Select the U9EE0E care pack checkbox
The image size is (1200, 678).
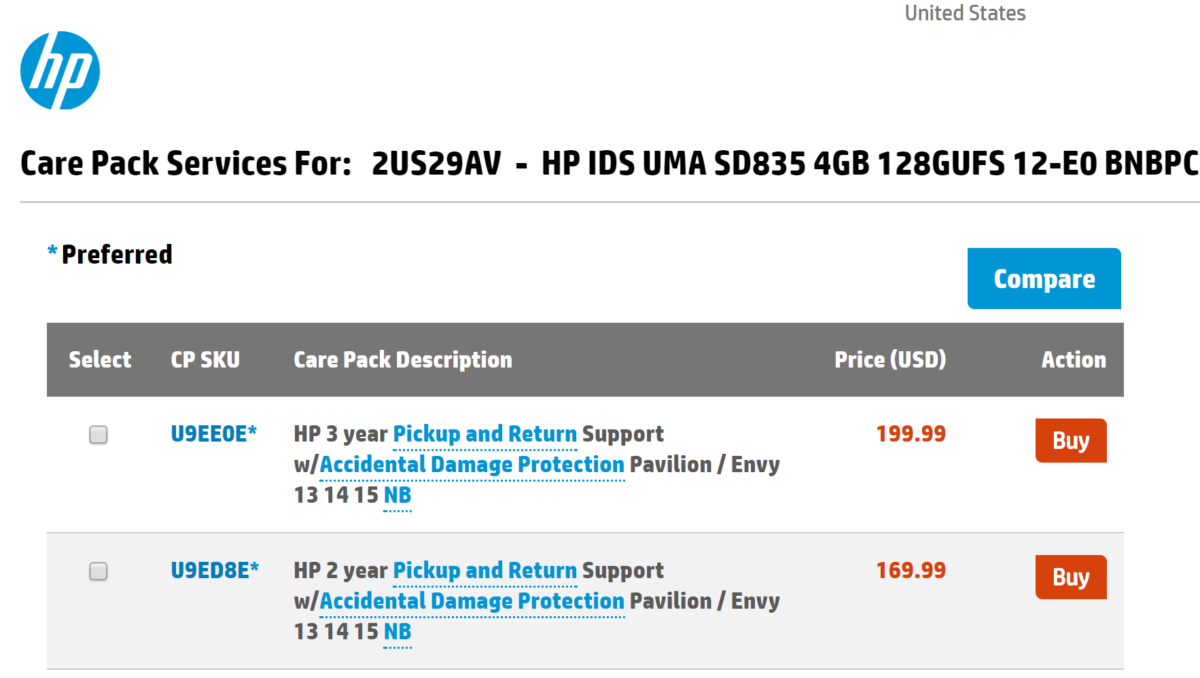pyautogui.click(x=98, y=435)
